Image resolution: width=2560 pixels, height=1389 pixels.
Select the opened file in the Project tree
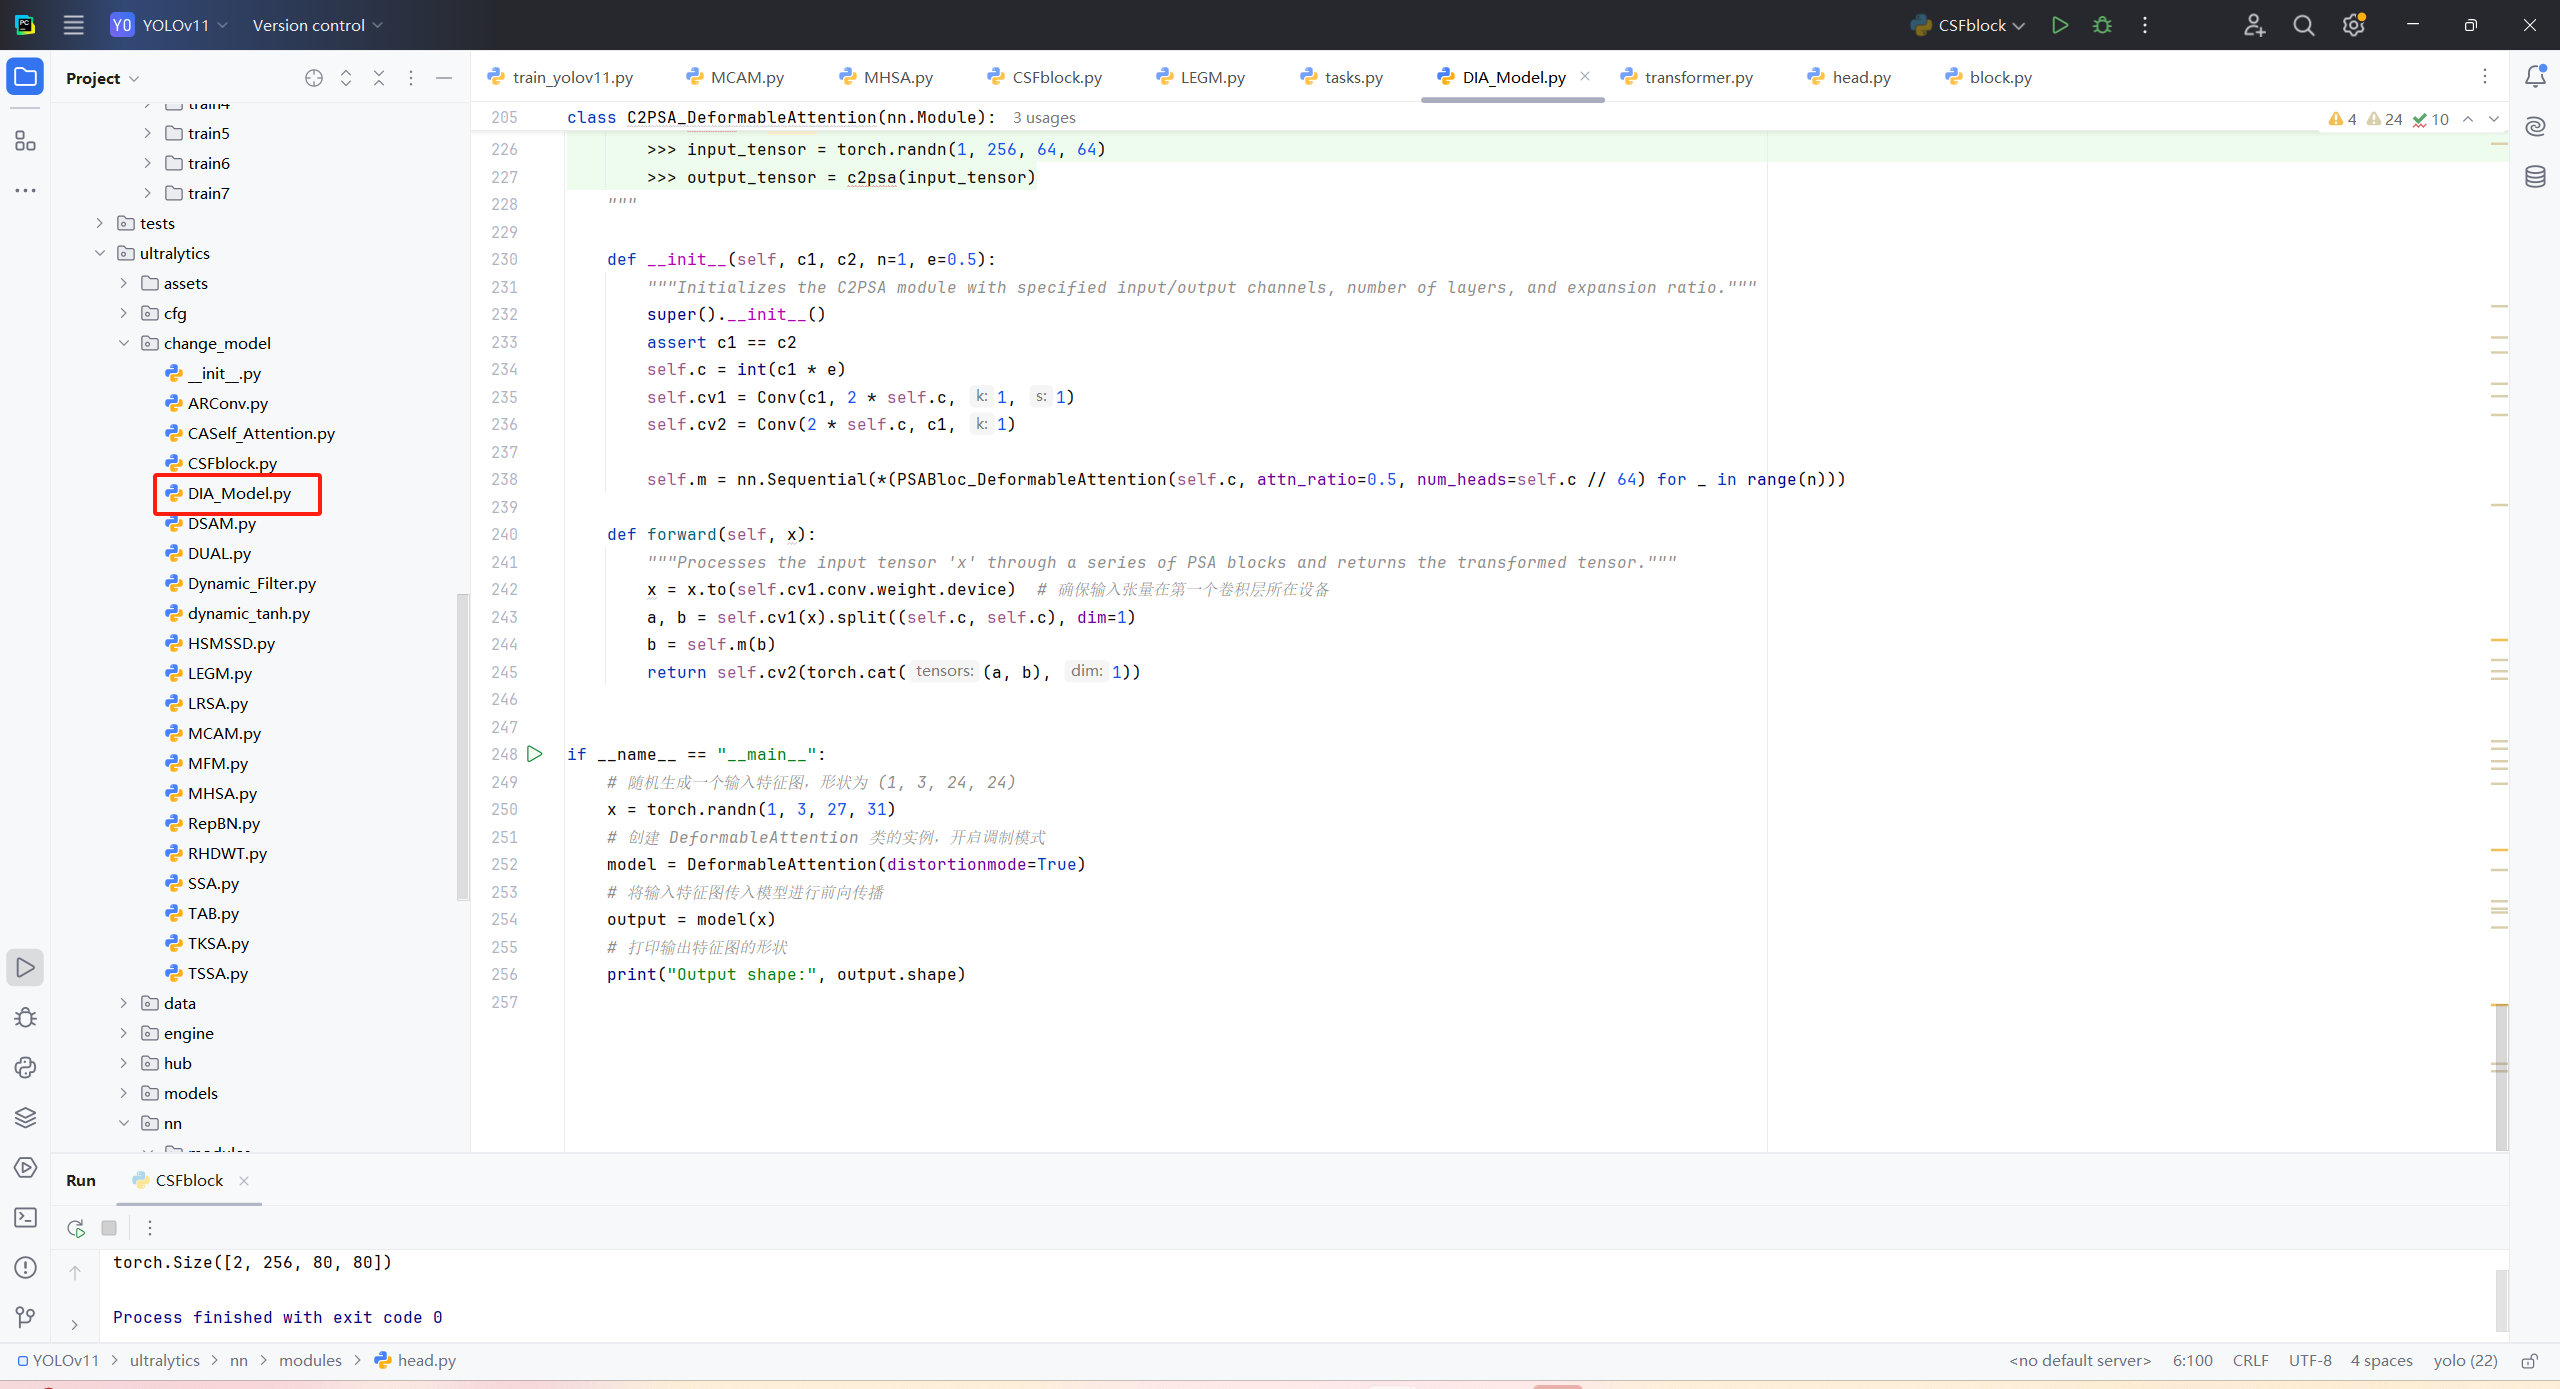pyautogui.click(x=314, y=78)
